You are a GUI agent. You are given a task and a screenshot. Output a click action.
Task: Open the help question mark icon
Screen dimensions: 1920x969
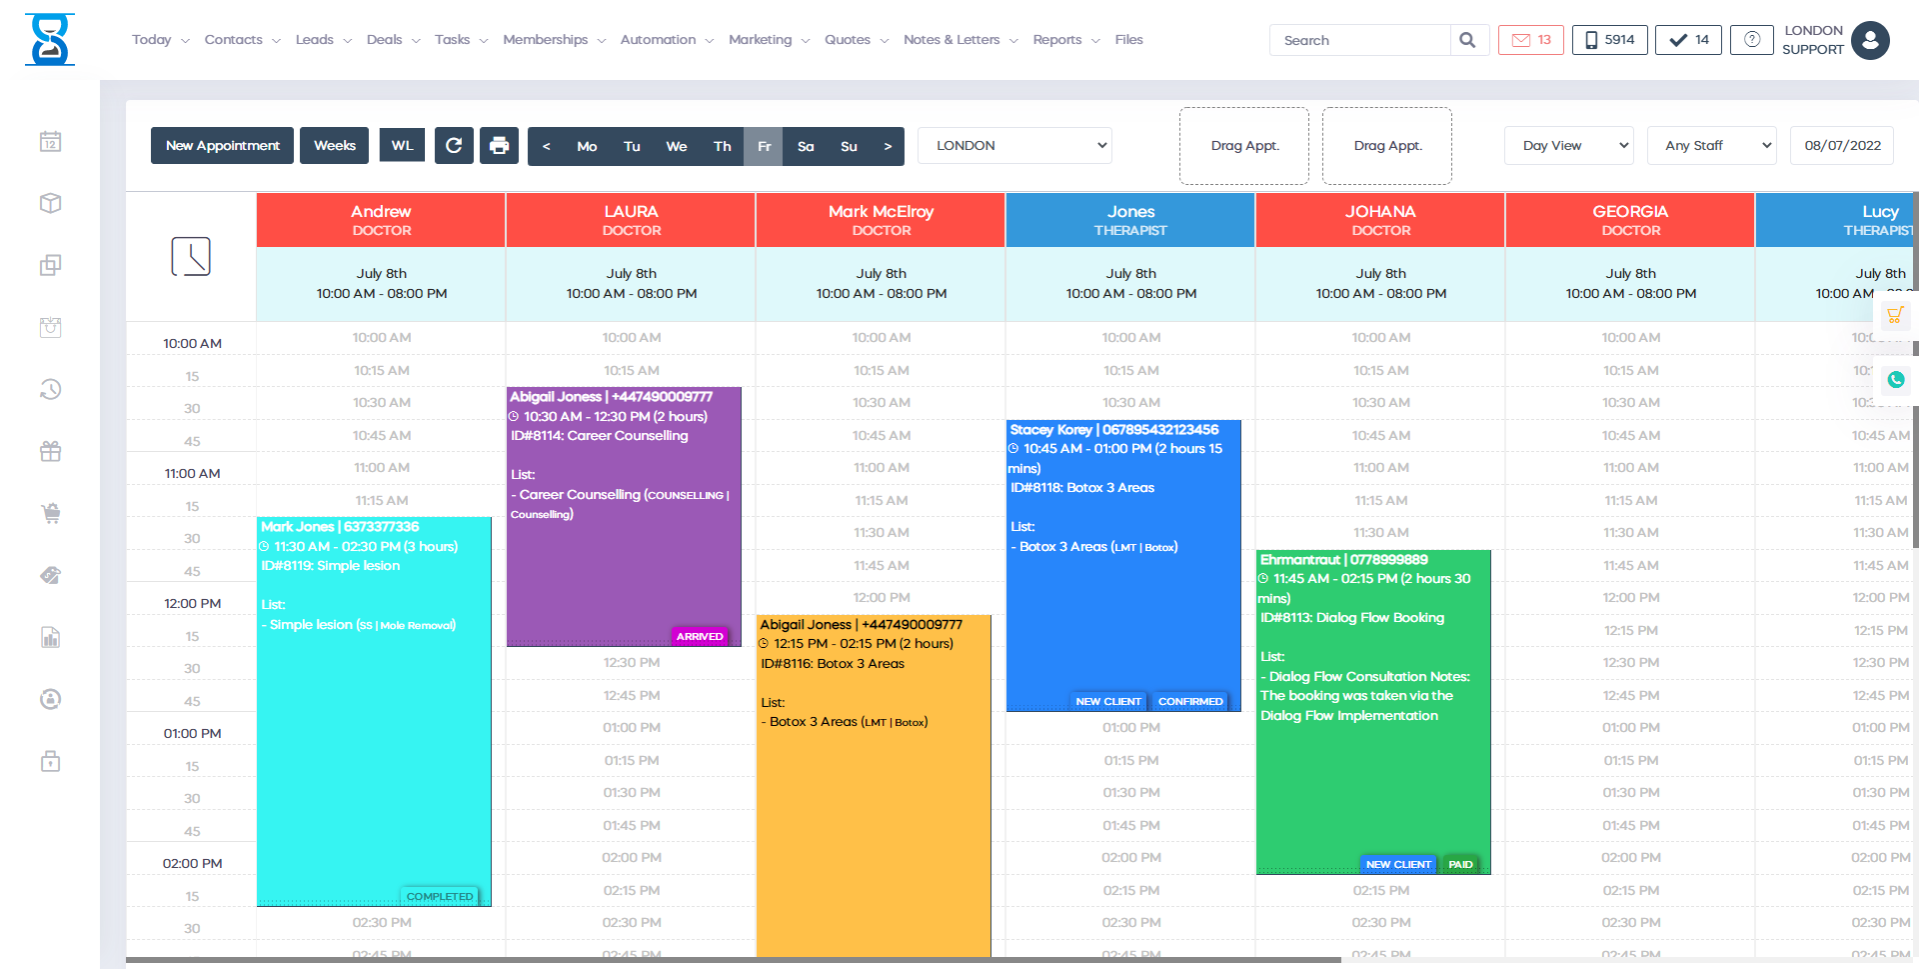[1751, 40]
